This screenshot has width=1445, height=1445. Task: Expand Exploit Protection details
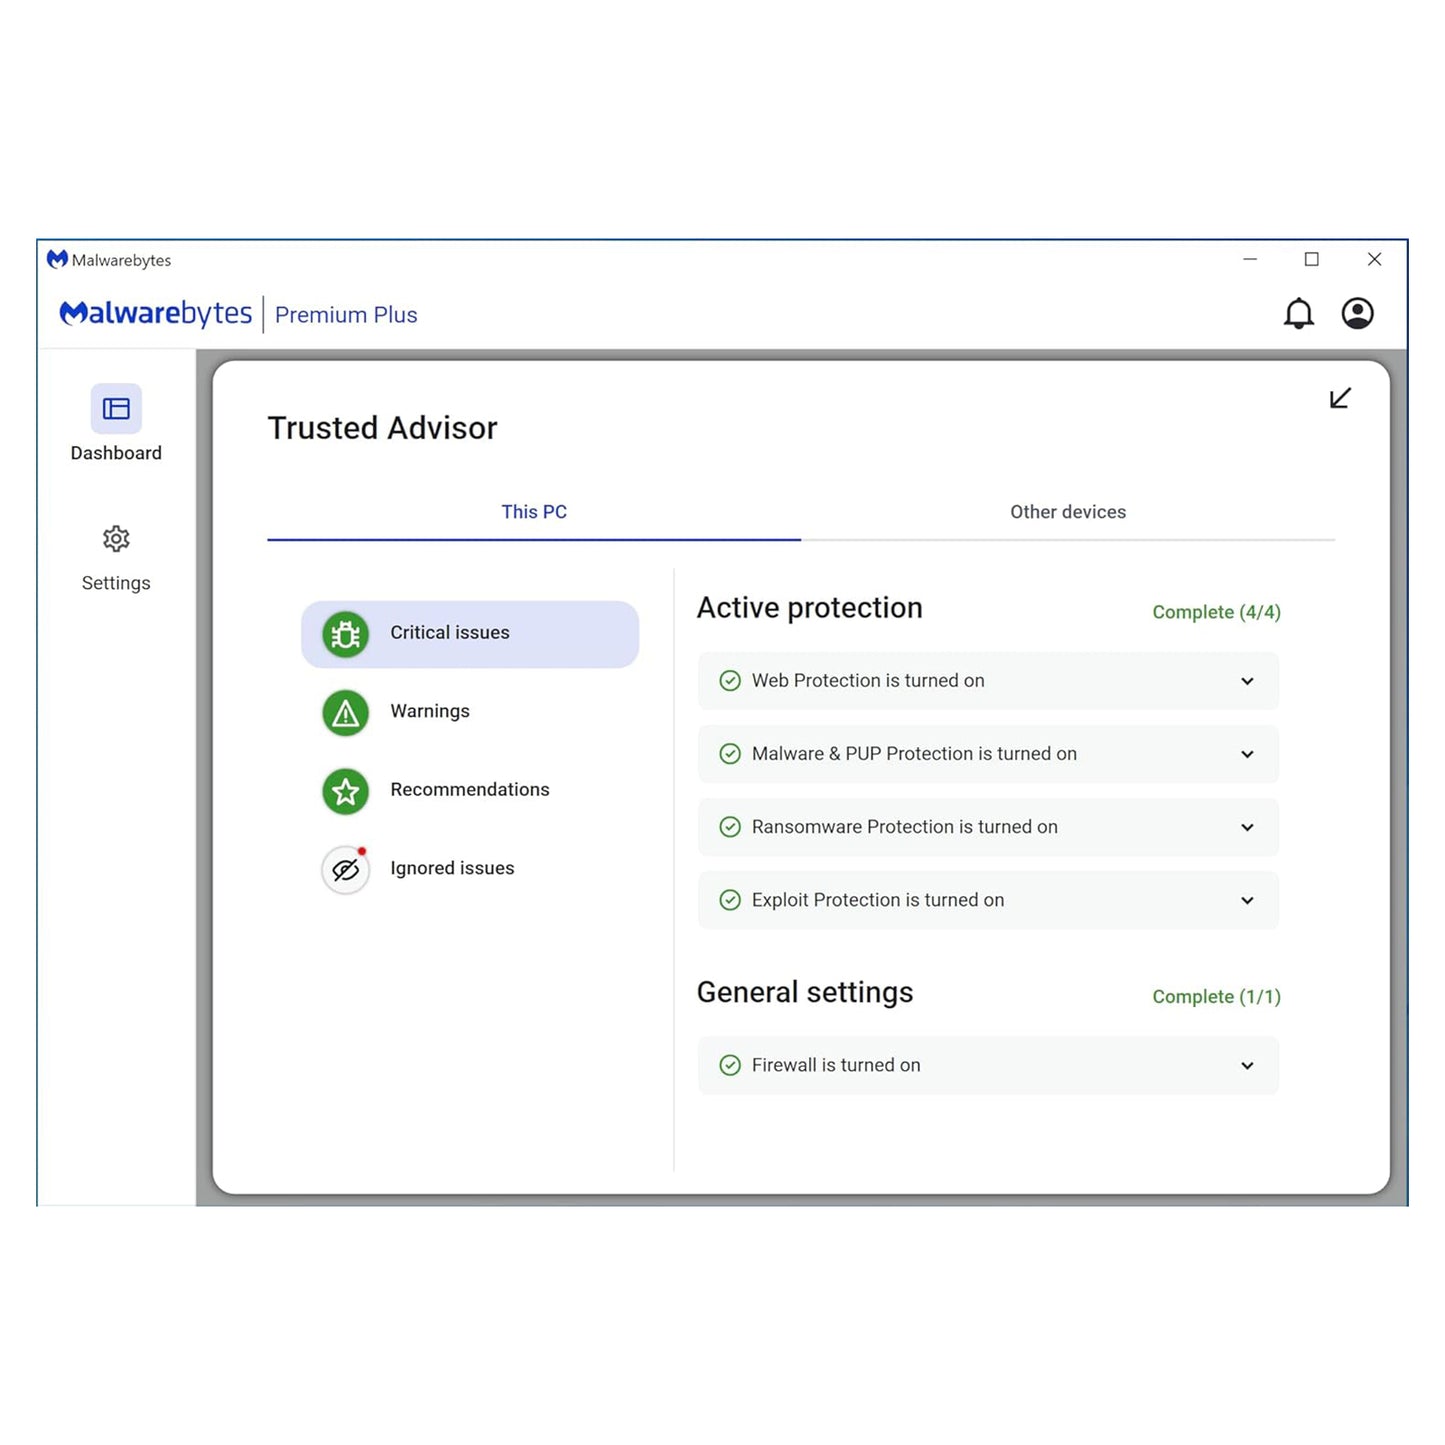(x=1247, y=900)
